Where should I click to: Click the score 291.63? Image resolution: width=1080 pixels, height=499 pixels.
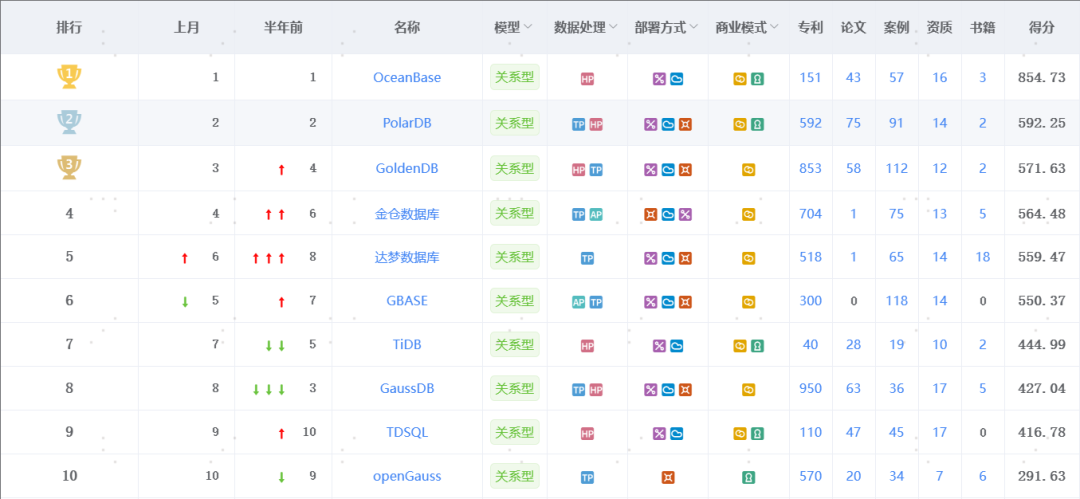click(x=1041, y=476)
